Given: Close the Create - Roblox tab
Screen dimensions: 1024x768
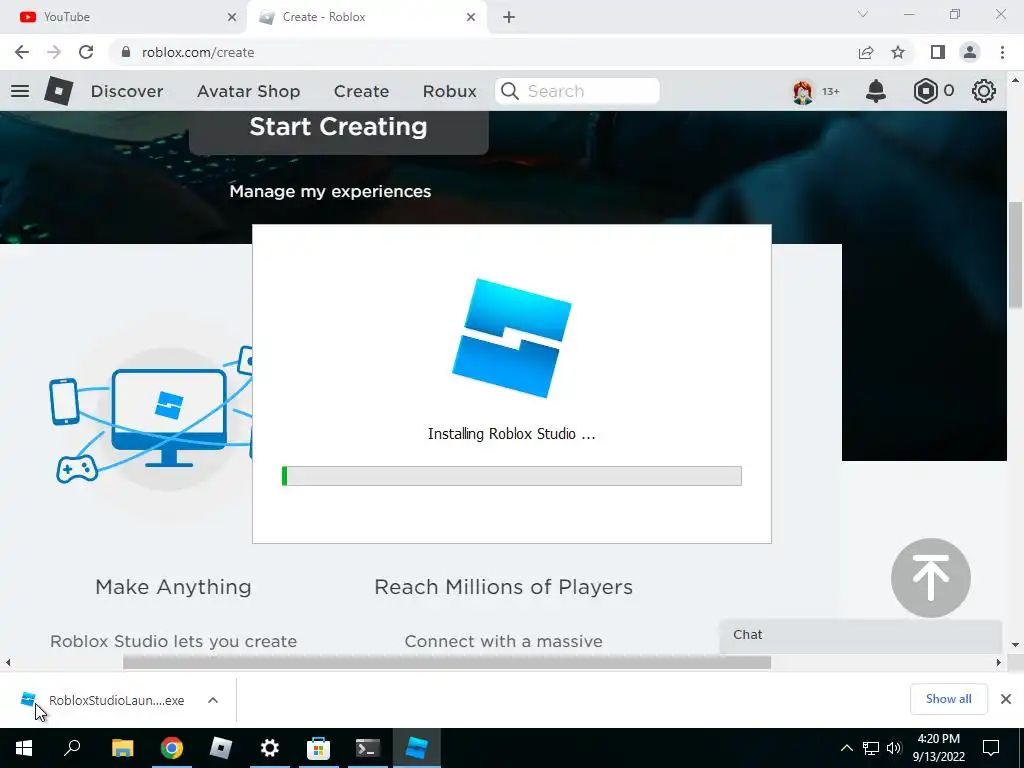Looking at the screenshot, I should [471, 17].
